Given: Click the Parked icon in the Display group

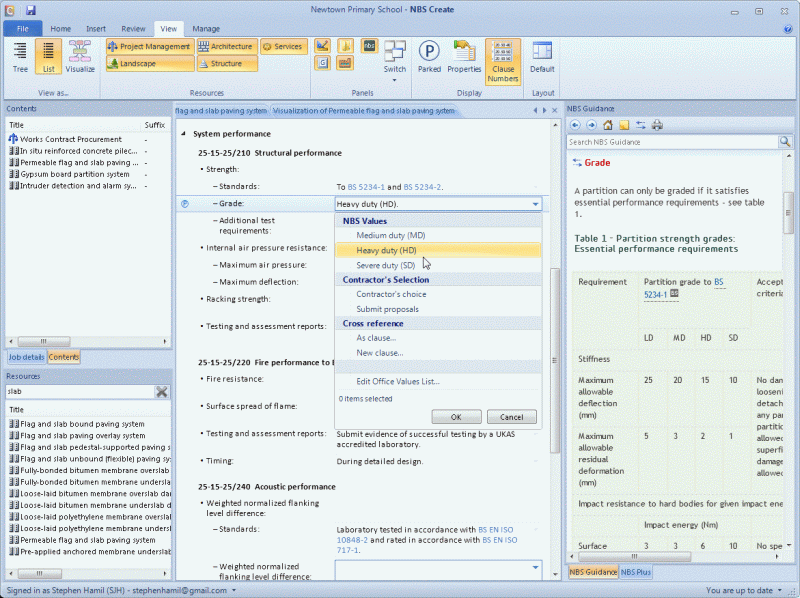Looking at the screenshot, I should point(429,57).
